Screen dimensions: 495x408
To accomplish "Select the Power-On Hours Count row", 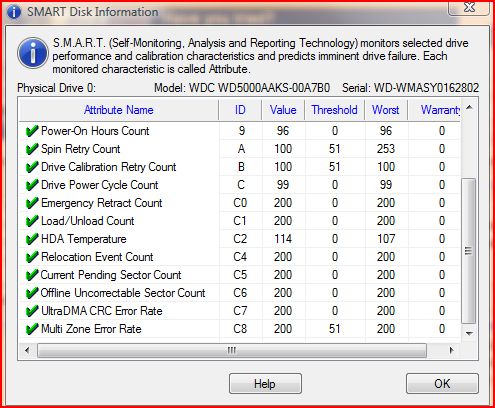I will [x=240, y=131].
